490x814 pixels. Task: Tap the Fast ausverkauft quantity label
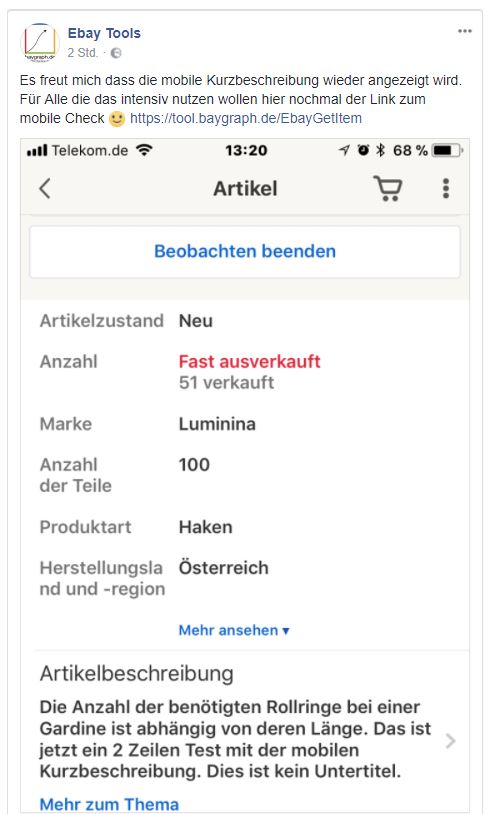249,361
